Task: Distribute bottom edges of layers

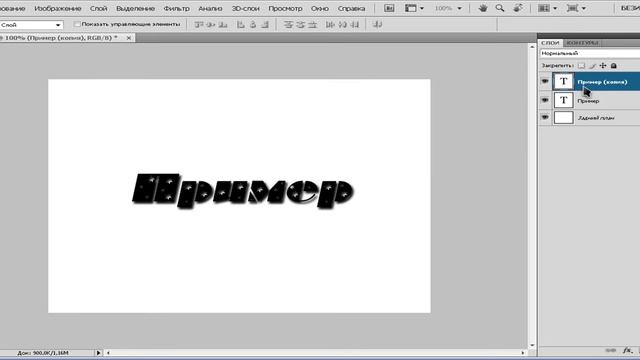Action: click(313, 25)
